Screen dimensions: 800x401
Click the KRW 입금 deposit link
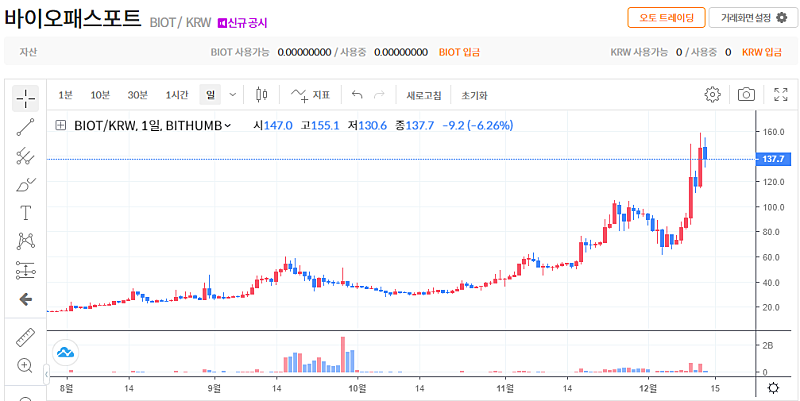(762, 52)
